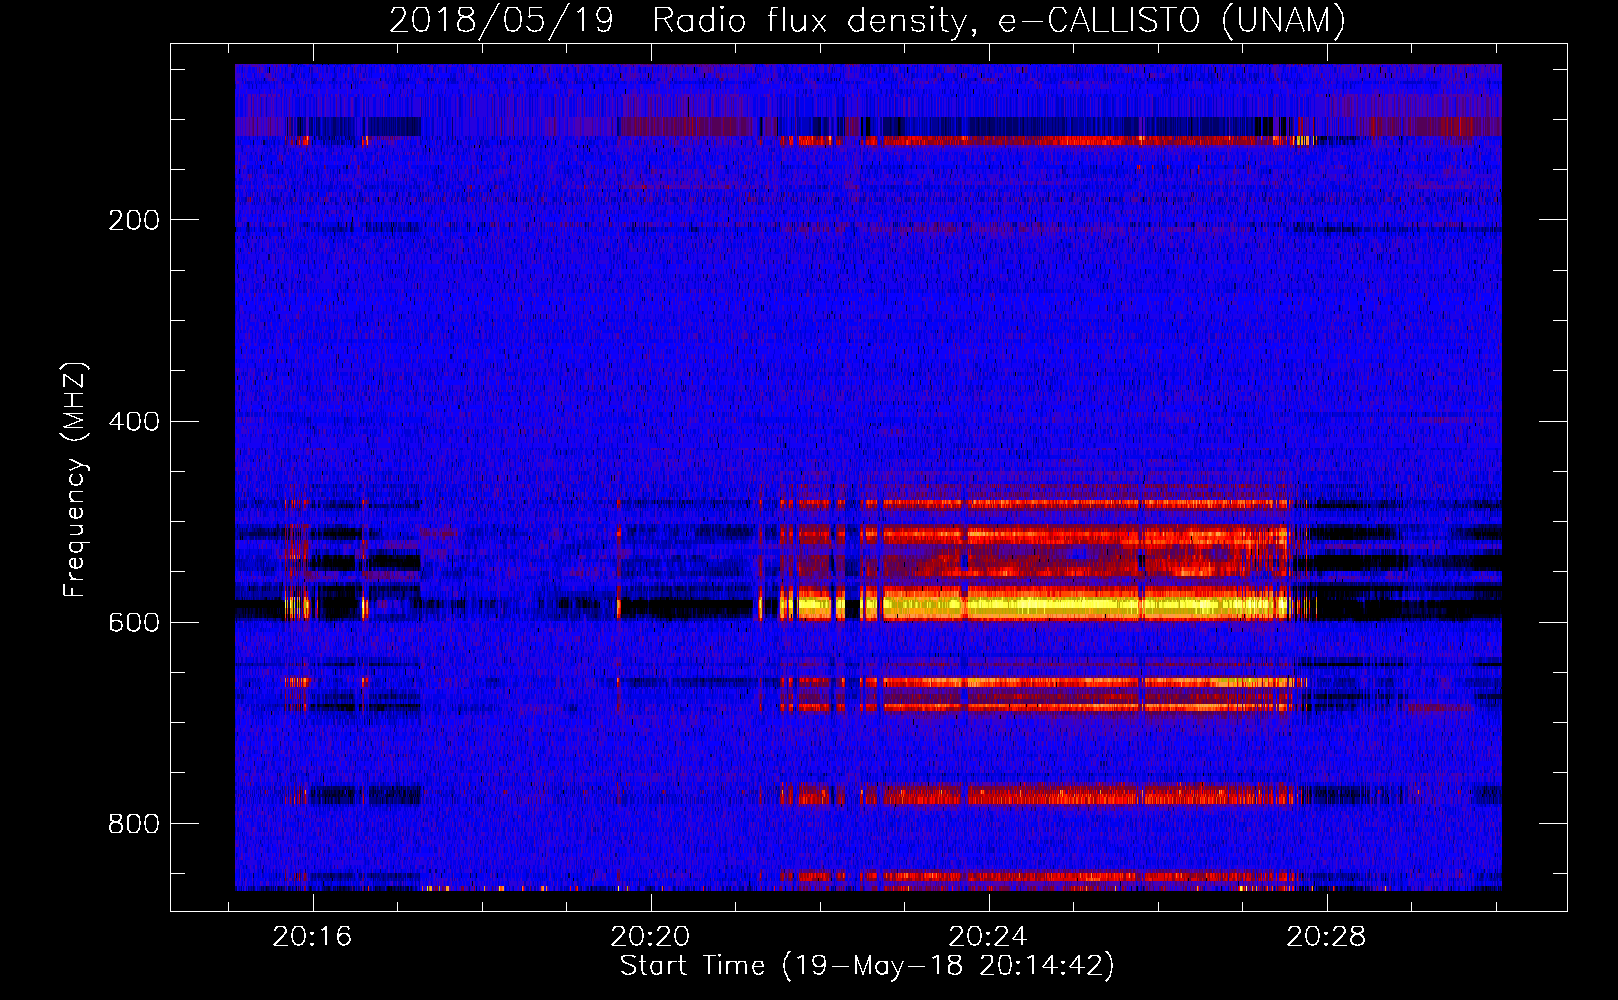Click the red emission band near 780 MHz
Image resolution: width=1618 pixels, height=1000 pixels.
[1035, 795]
